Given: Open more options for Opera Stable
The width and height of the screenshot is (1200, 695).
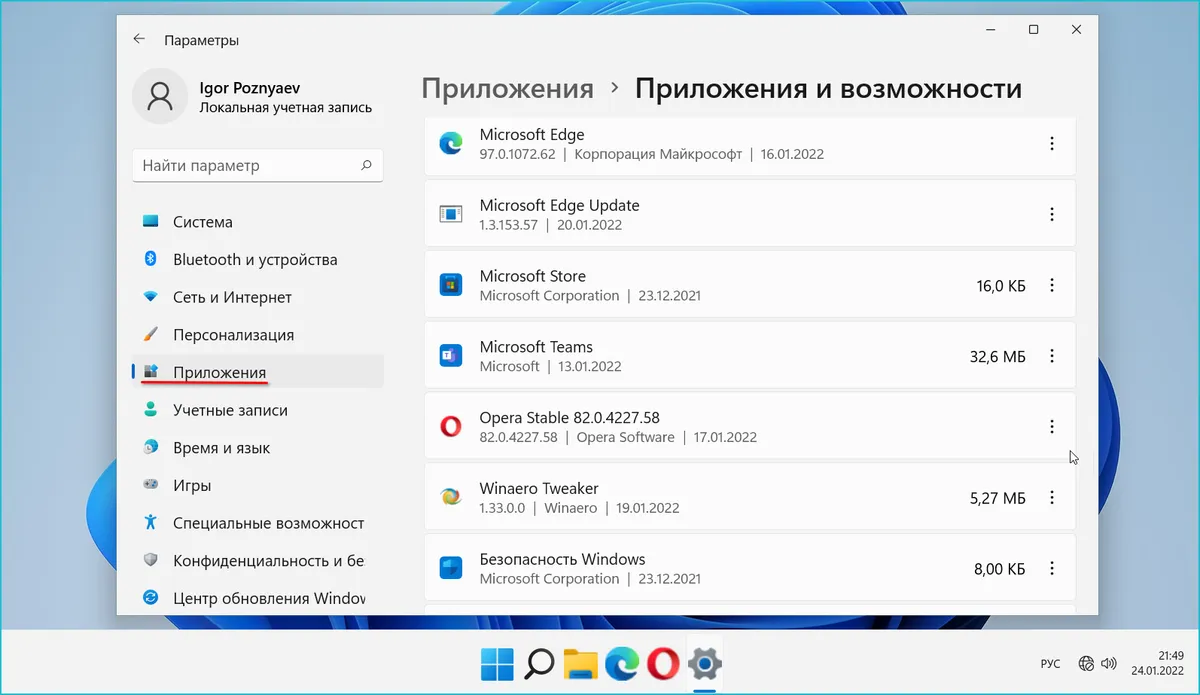Looking at the screenshot, I should (x=1051, y=427).
